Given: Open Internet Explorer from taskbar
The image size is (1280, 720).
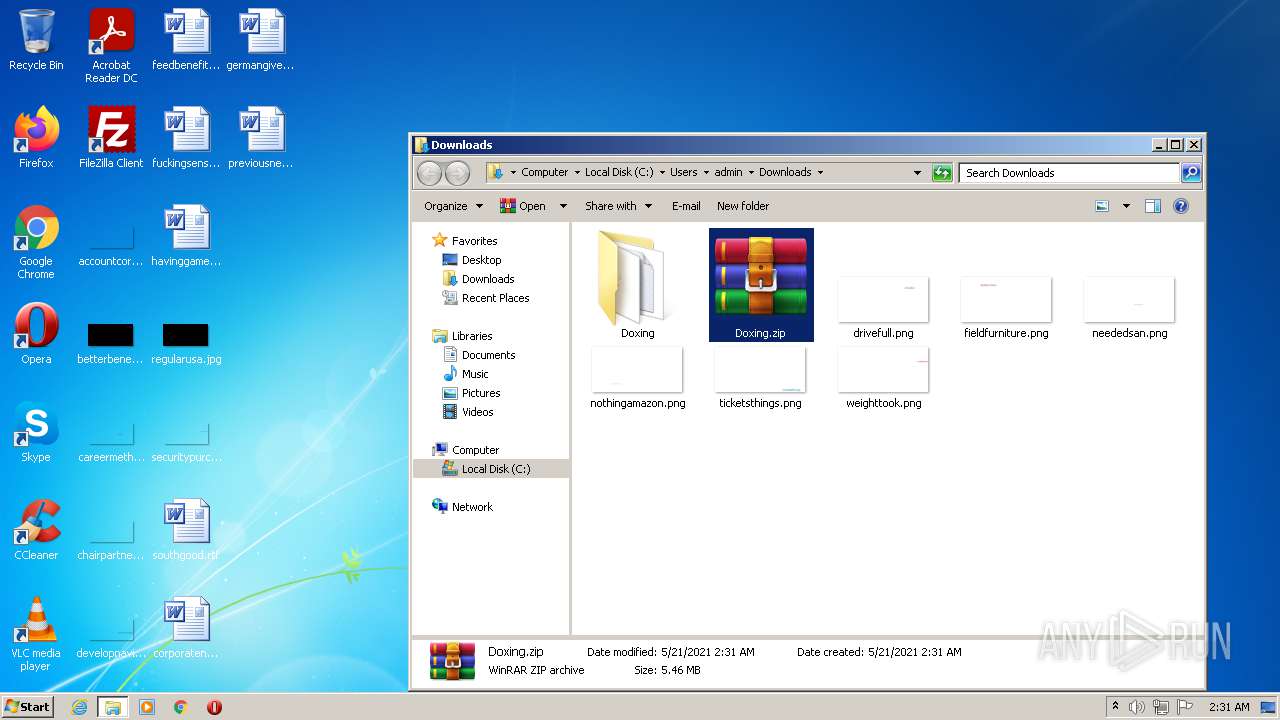Looking at the screenshot, I should (79, 707).
